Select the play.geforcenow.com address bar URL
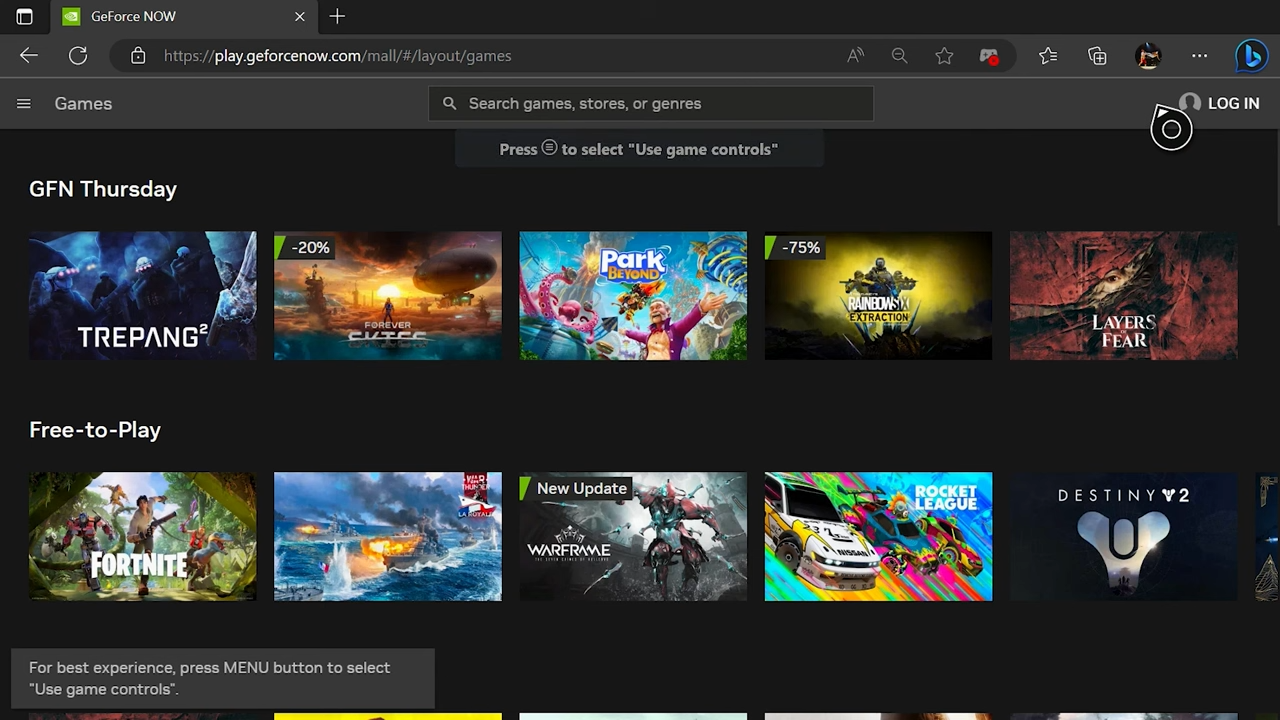1280x720 pixels. point(338,56)
